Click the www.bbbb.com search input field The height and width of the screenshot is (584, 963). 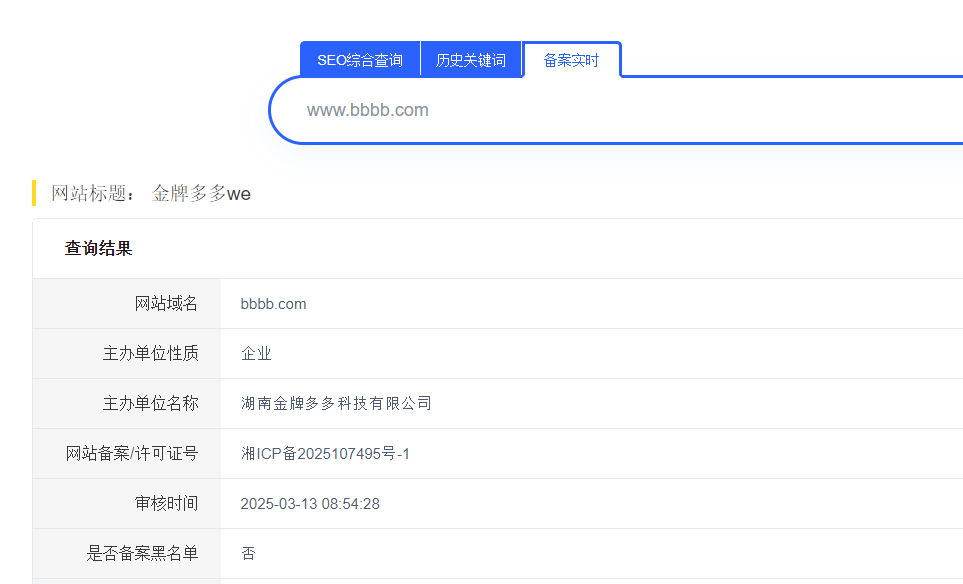617,111
